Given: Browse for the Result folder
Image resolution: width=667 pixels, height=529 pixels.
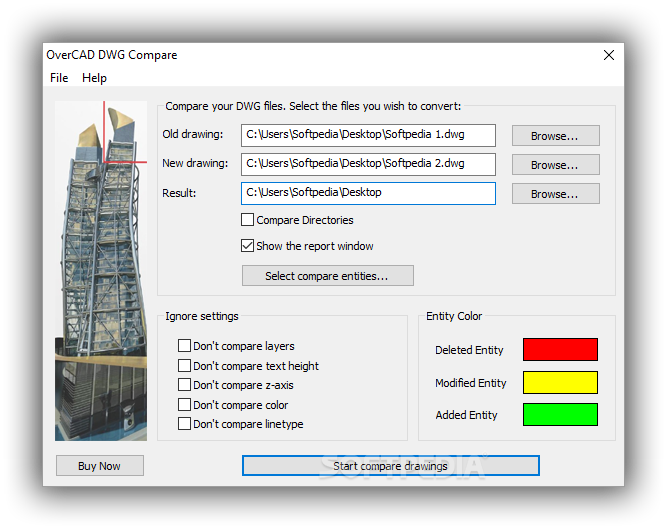Looking at the screenshot, I should (x=556, y=193).
